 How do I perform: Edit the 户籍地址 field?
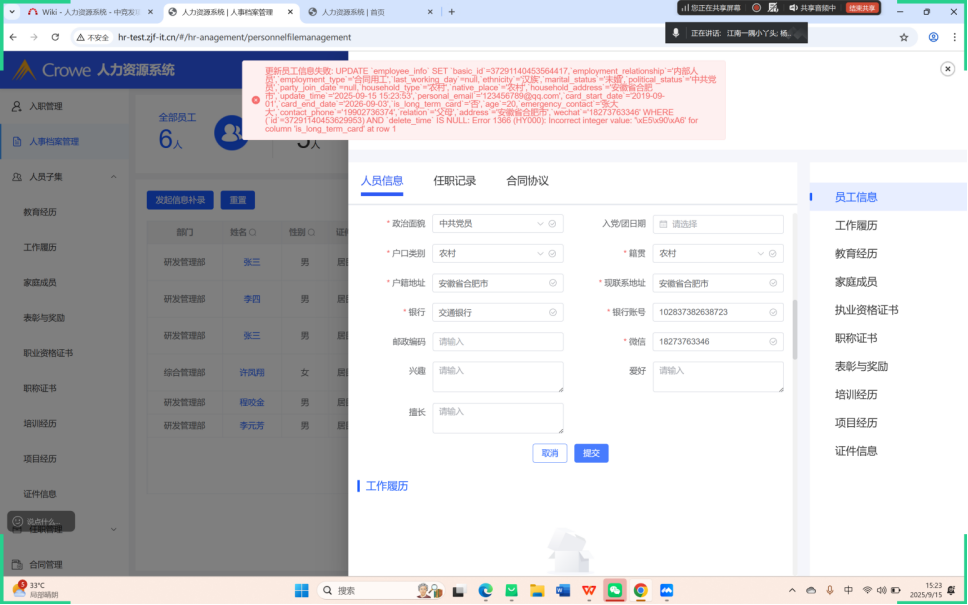pyautogui.click(x=498, y=283)
